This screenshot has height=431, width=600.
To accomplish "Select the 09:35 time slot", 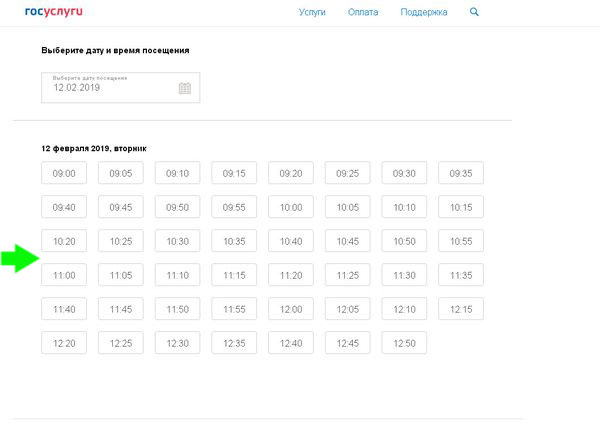I will [461, 173].
